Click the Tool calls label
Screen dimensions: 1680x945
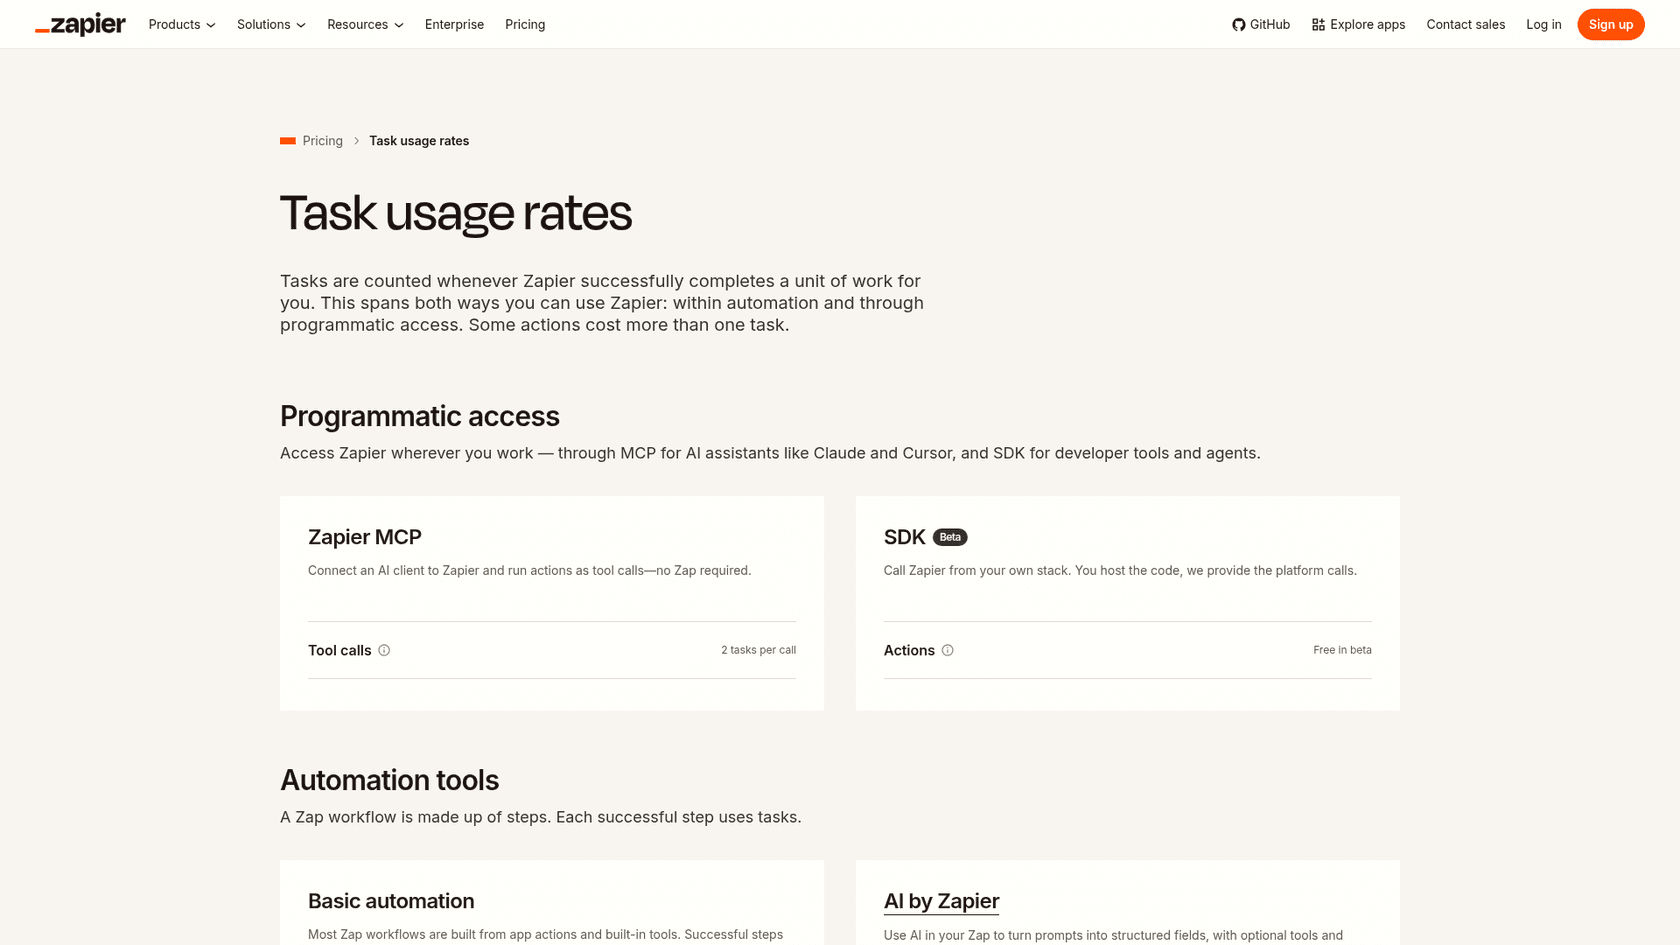(x=339, y=650)
